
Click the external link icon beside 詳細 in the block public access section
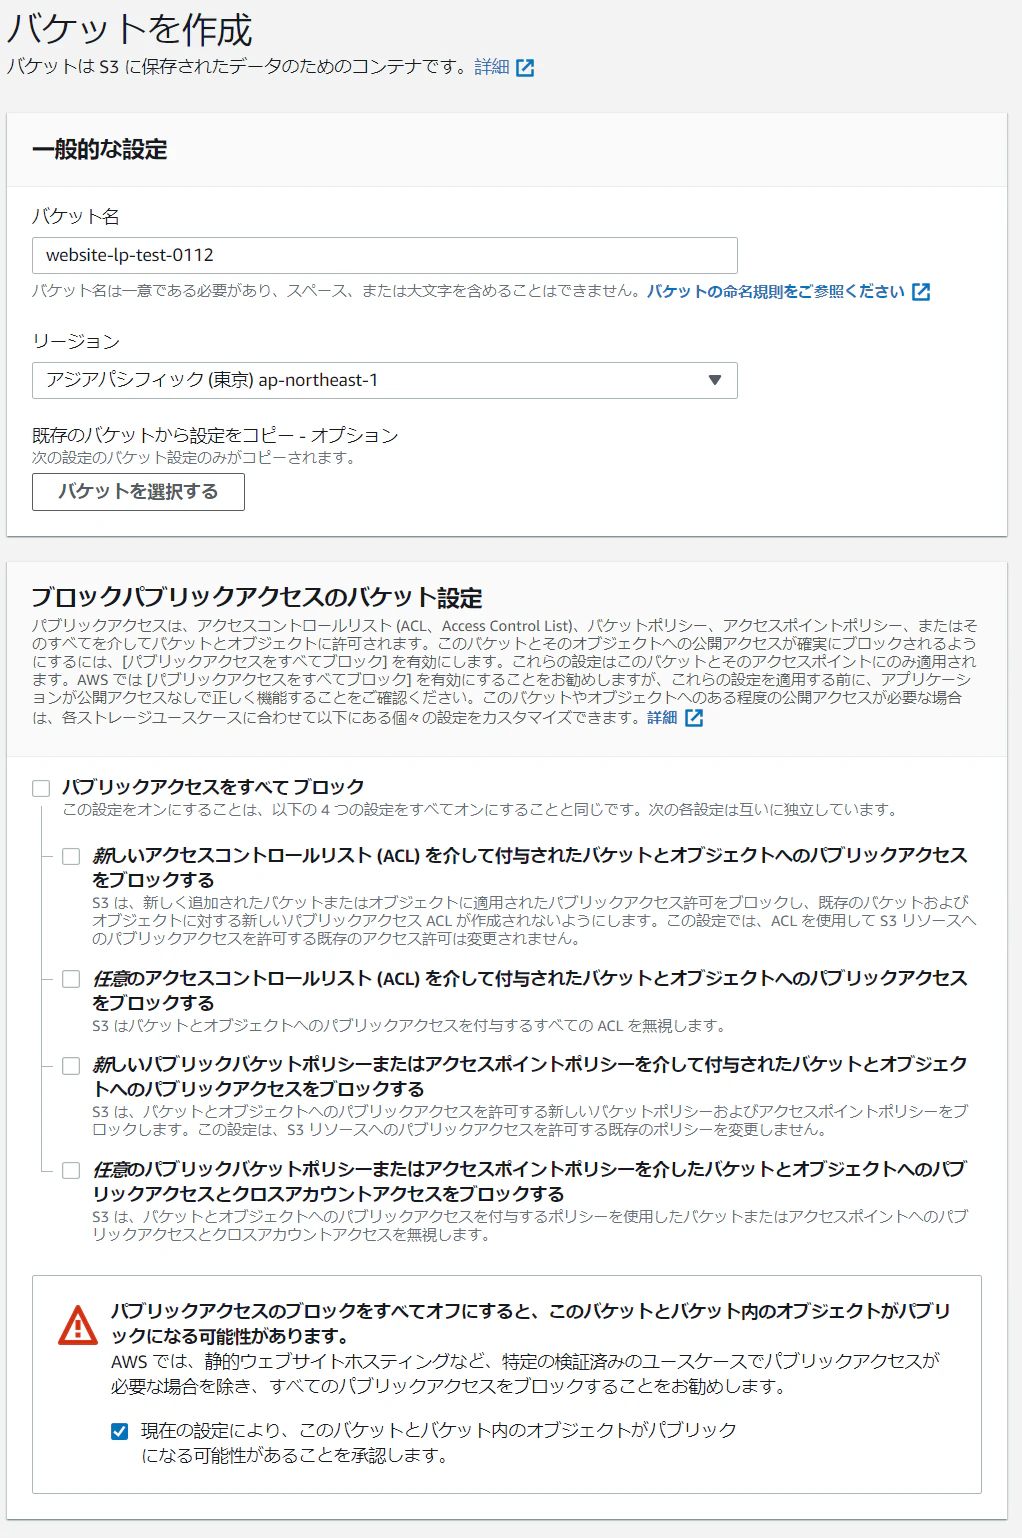(694, 718)
